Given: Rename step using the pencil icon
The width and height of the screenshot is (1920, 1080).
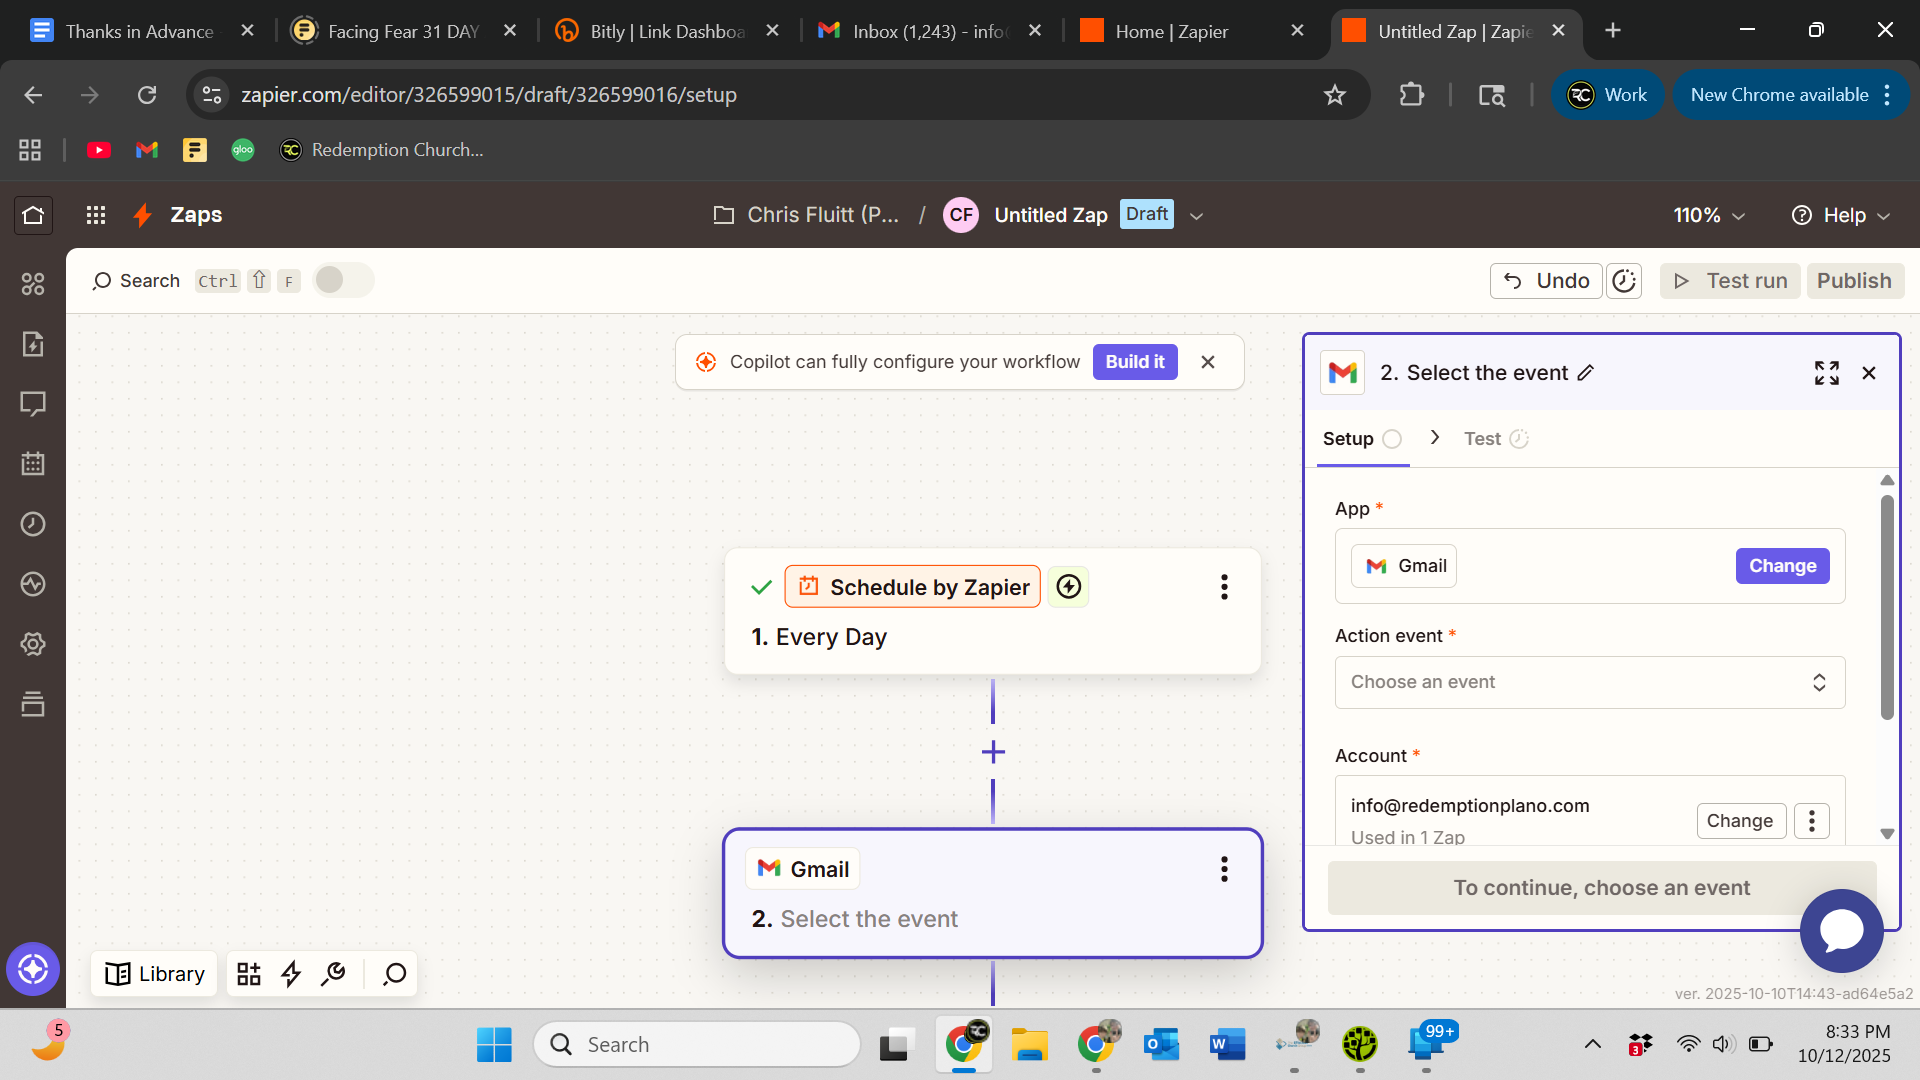Looking at the screenshot, I should click(1586, 373).
